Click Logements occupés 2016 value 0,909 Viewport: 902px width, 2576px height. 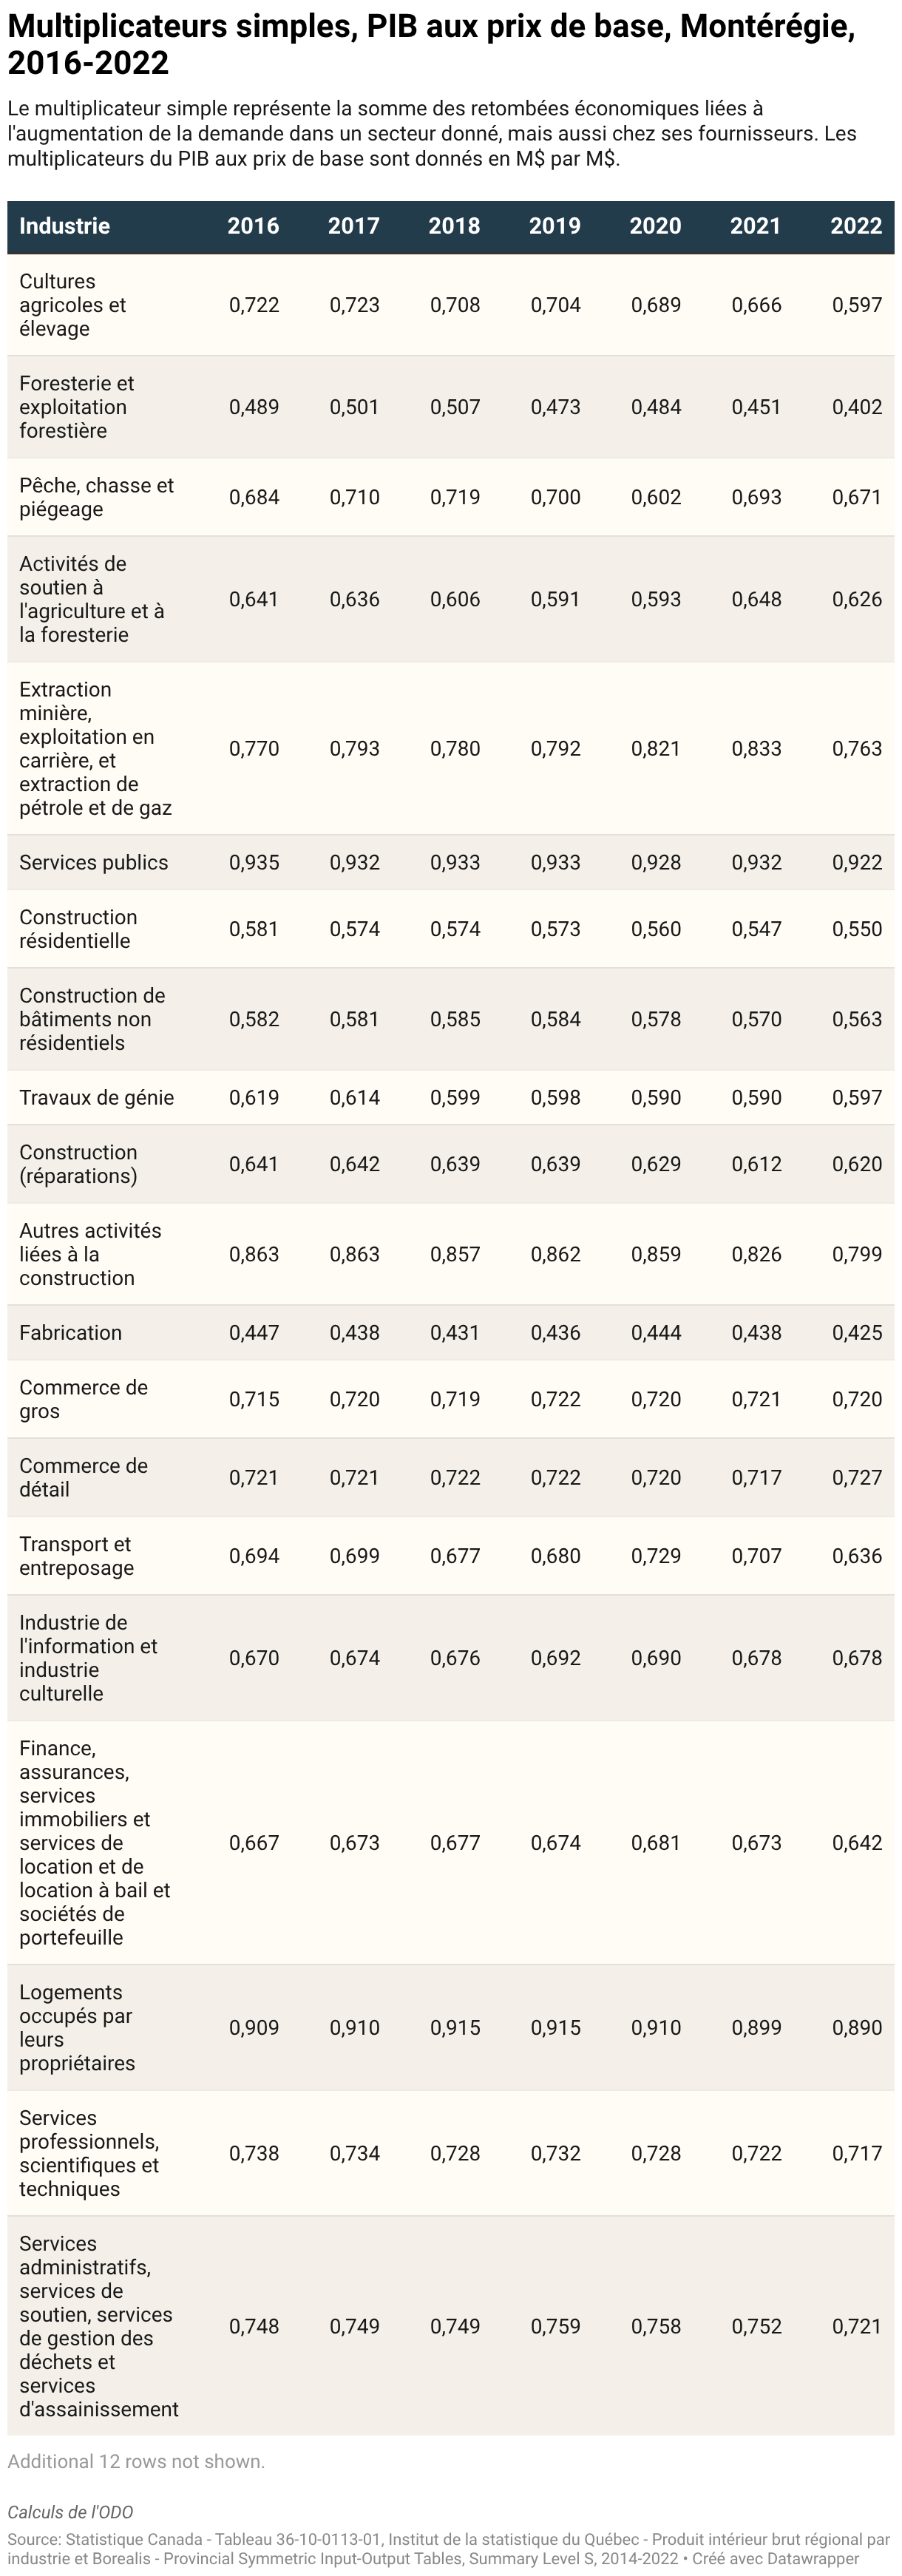[254, 2027]
